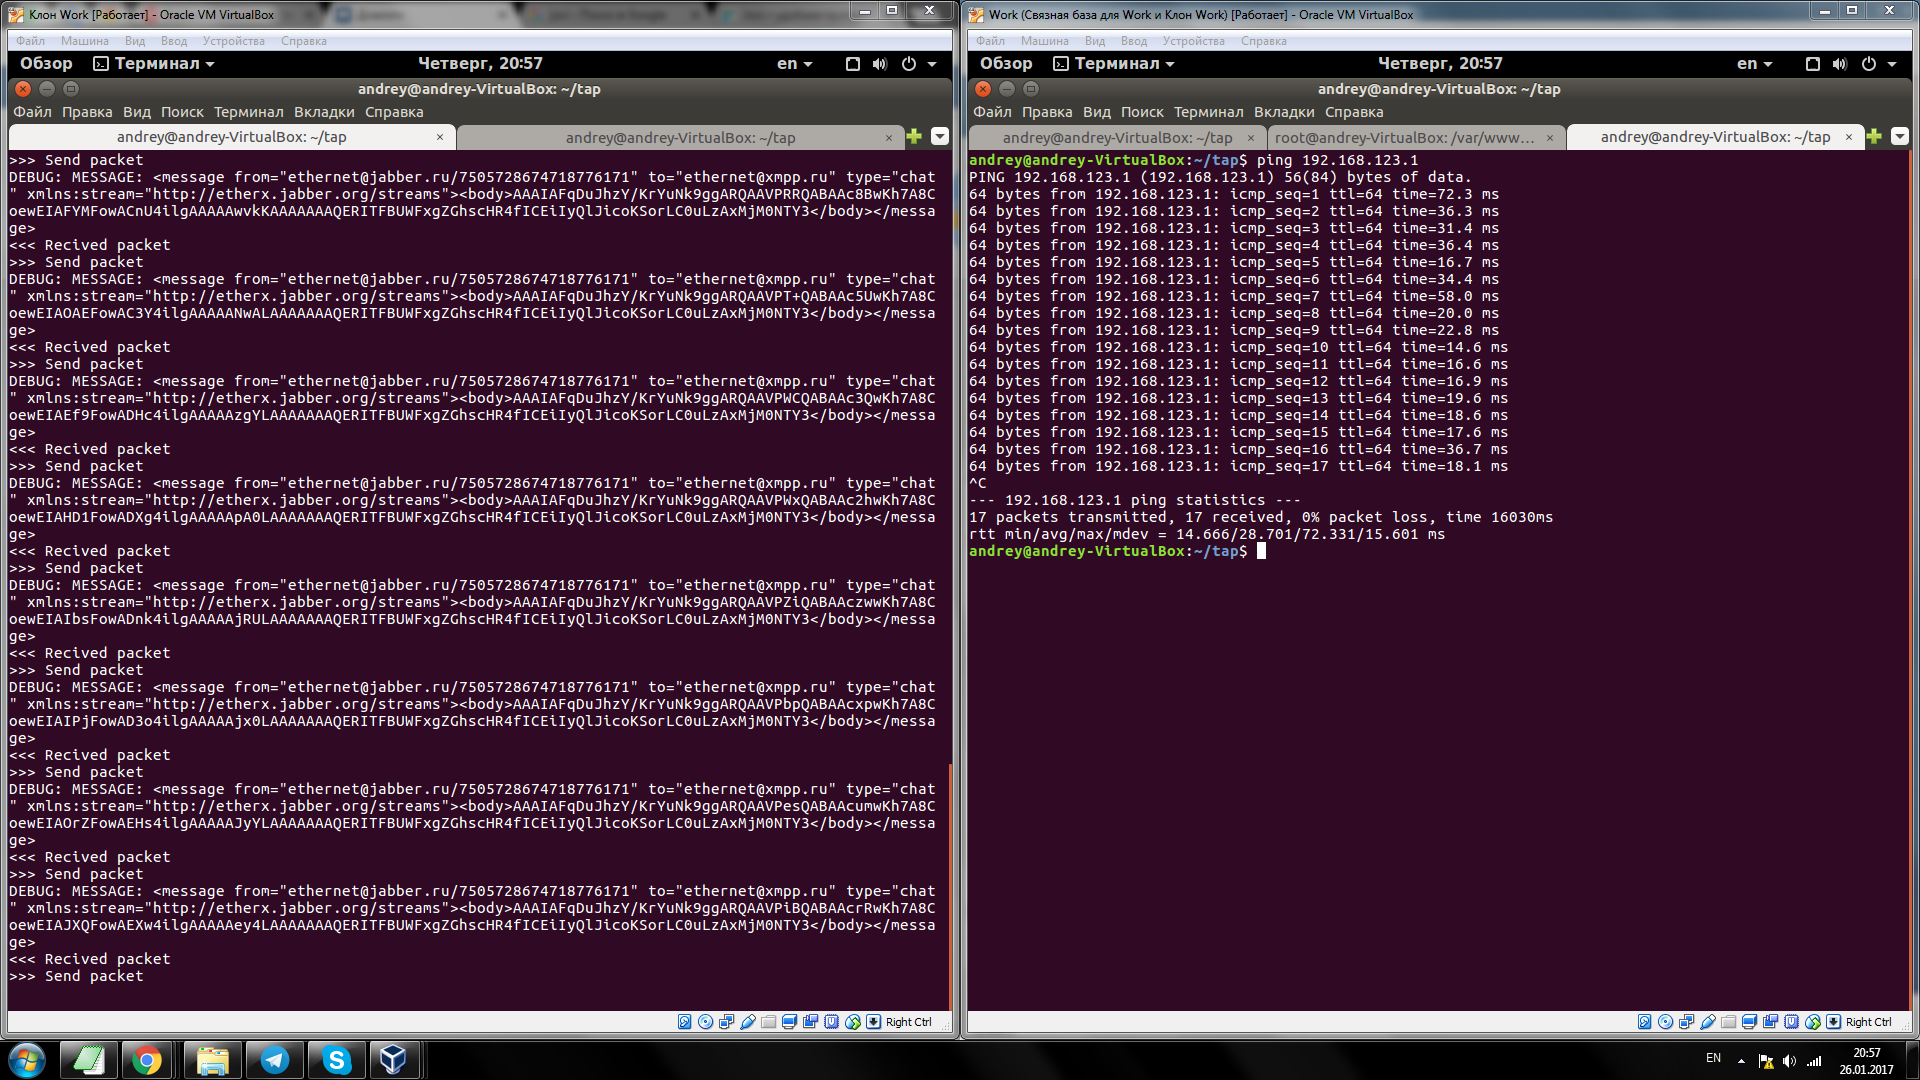Screen dimensions: 1920x1080
Task: Click network adapters icon in right VM status bar
Action: coord(1687,1022)
